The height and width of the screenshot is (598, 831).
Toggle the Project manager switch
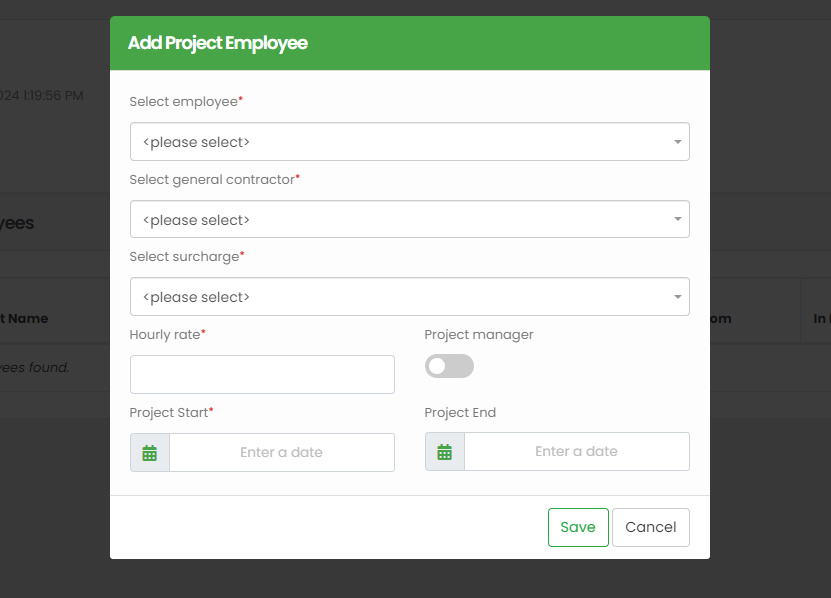click(449, 366)
